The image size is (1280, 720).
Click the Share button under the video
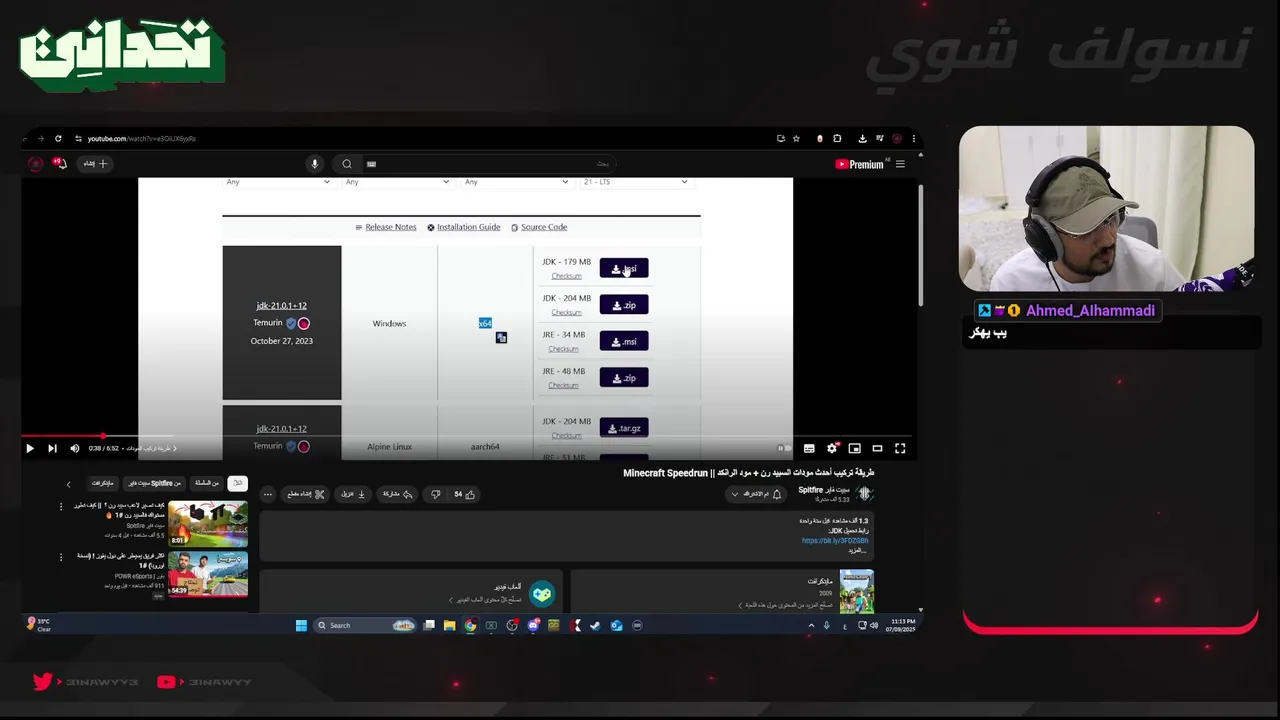coord(397,494)
